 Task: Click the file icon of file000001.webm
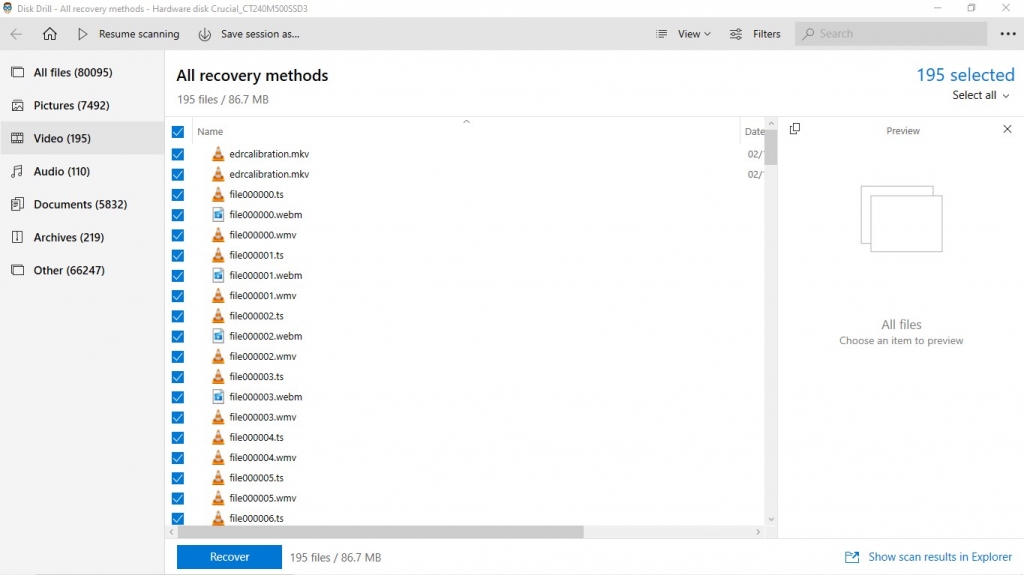point(218,275)
